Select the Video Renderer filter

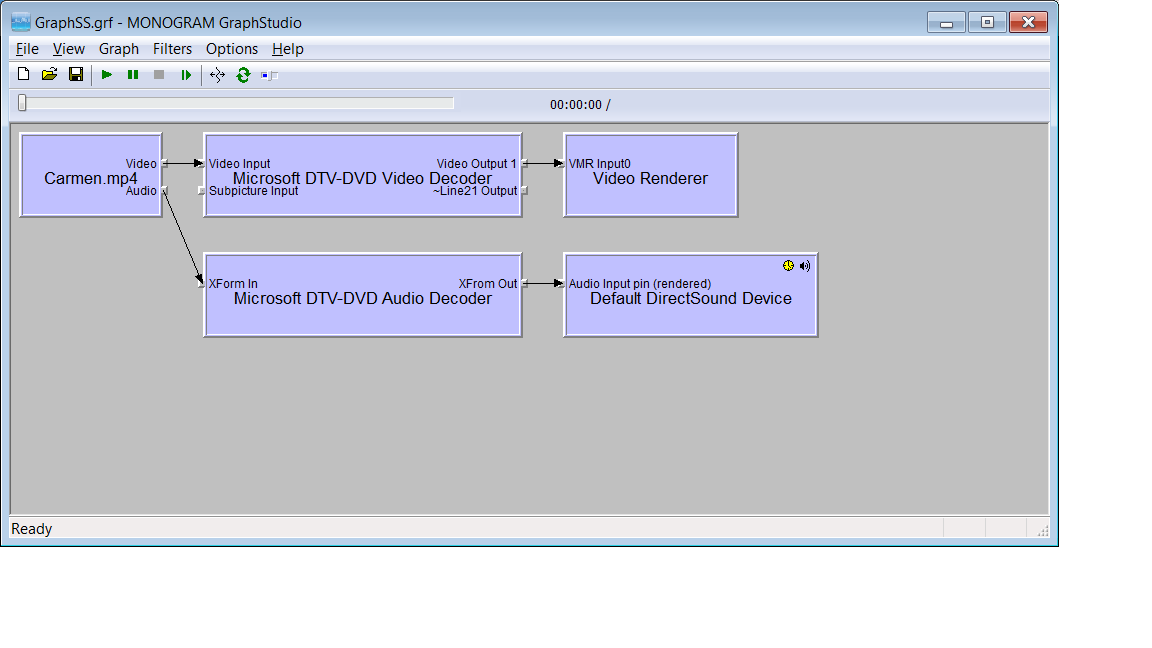[x=651, y=177]
